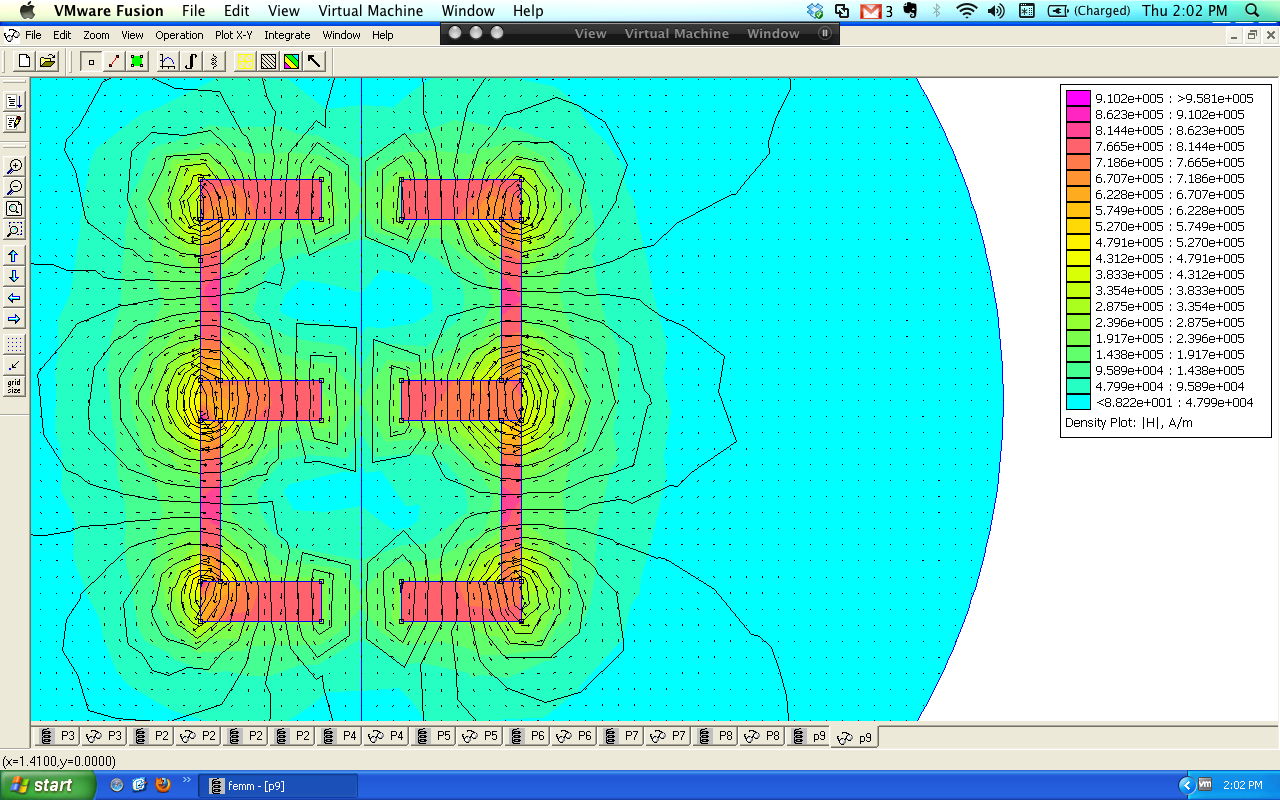Open the Integrate menu
Image resolution: width=1280 pixels, height=800 pixels.
click(287, 35)
